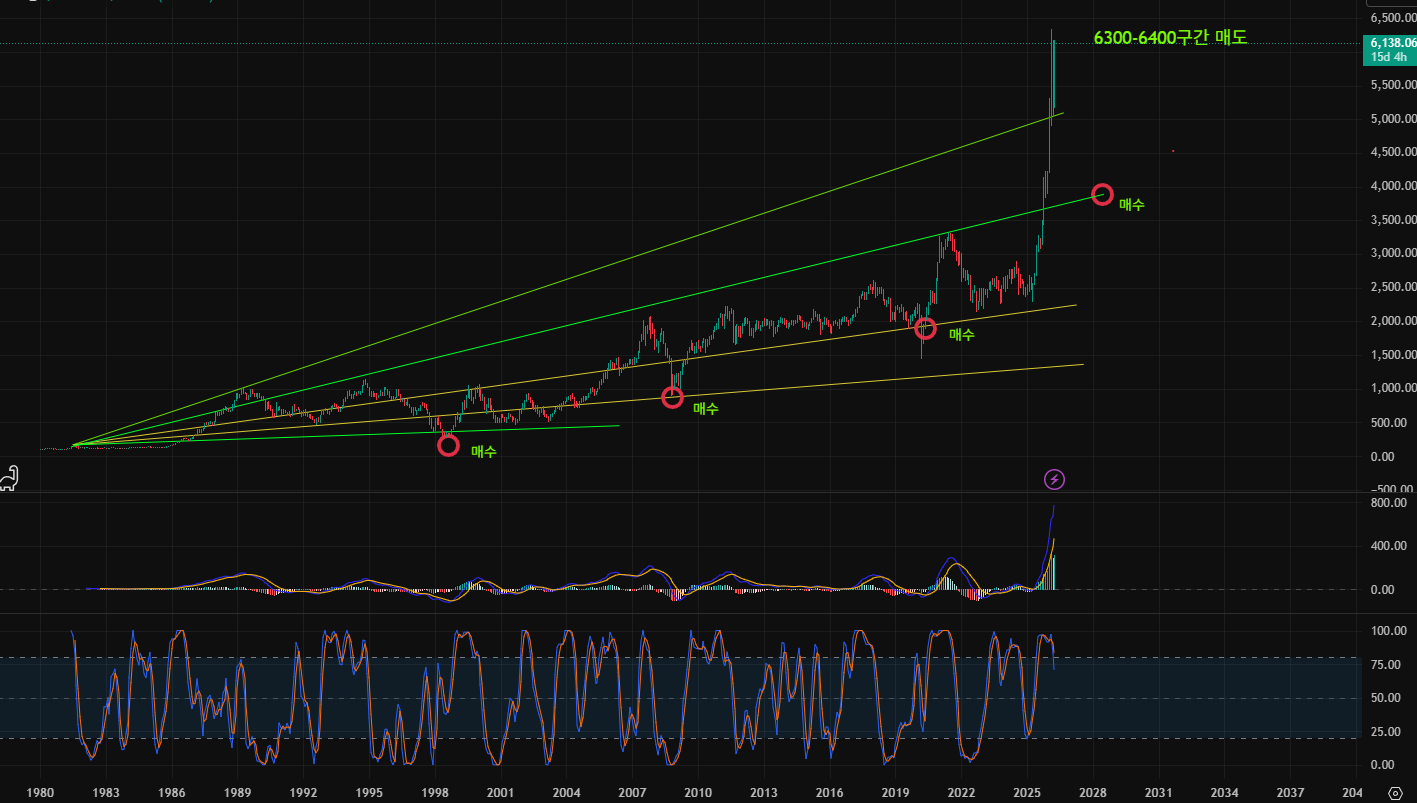This screenshot has height=803, width=1417.
Task: Select the red circle marker near 1998
Action: (448, 445)
